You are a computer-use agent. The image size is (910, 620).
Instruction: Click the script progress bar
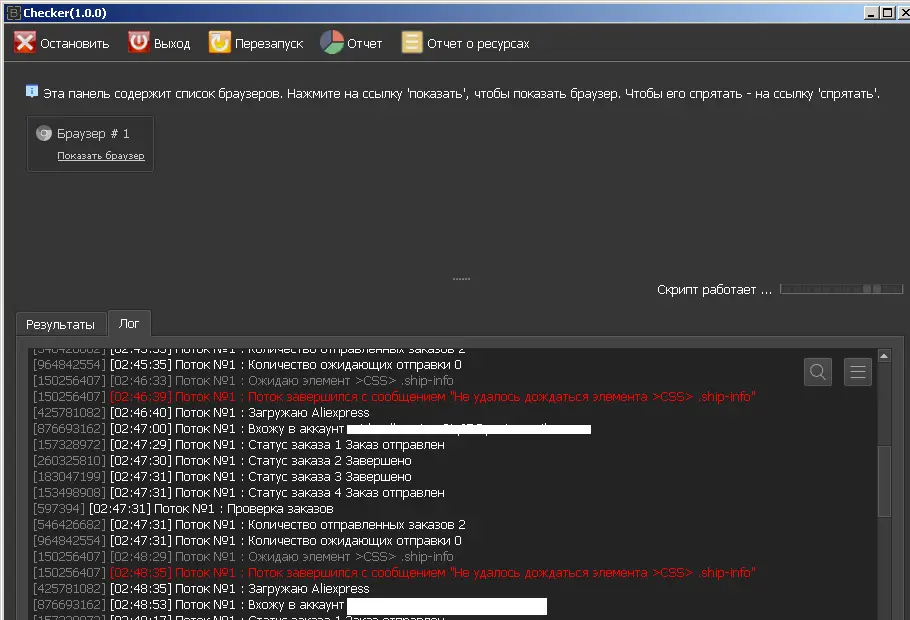point(842,289)
